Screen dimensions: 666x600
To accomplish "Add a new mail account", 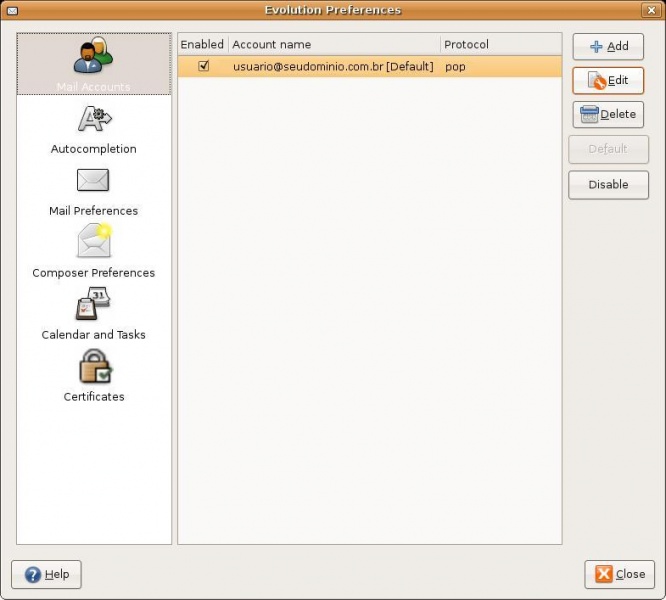I will tap(608, 46).
